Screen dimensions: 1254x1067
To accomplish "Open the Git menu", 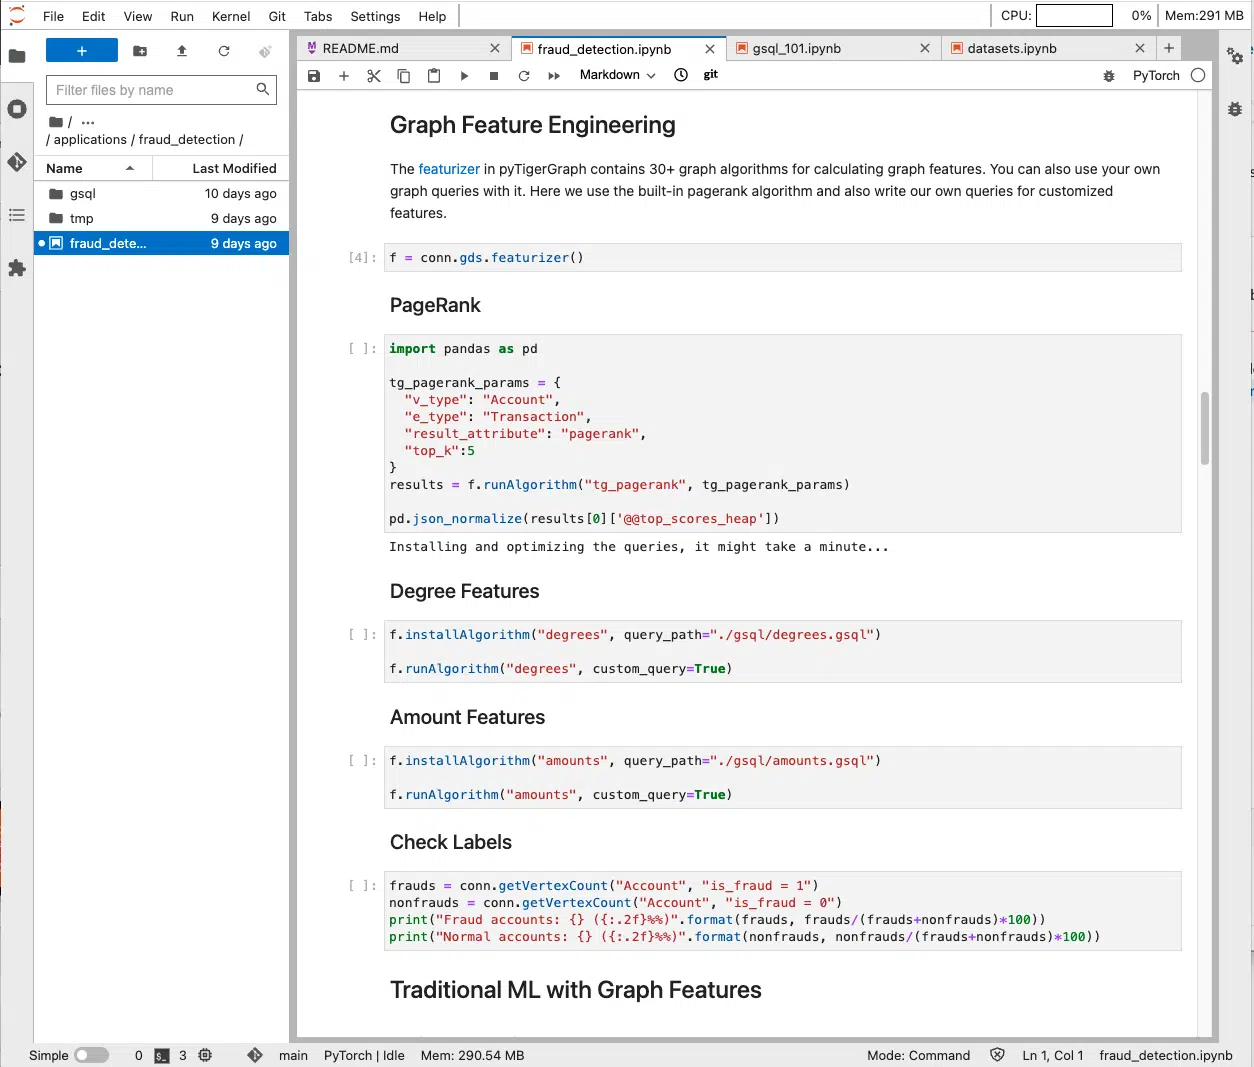I will [x=277, y=16].
